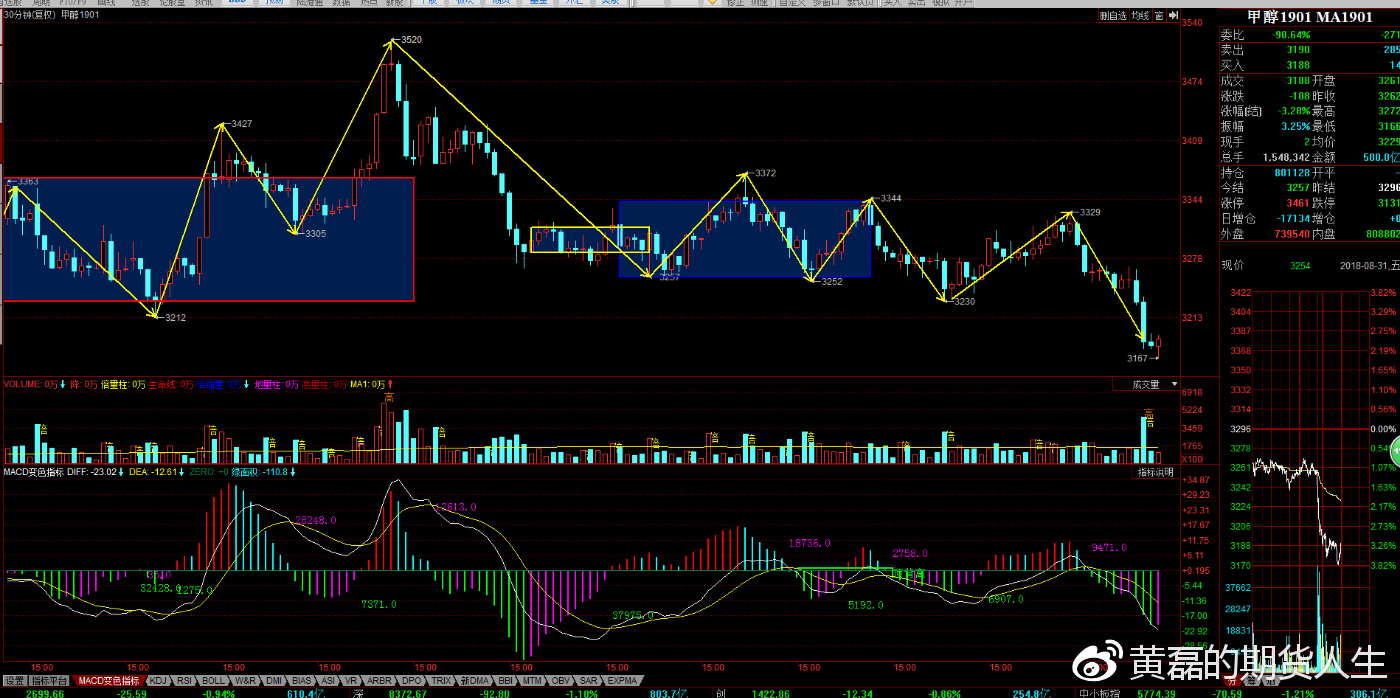Click the 外盘 value 739540
Viewport: 1400px width, 698px height.
pos(1291,233)
